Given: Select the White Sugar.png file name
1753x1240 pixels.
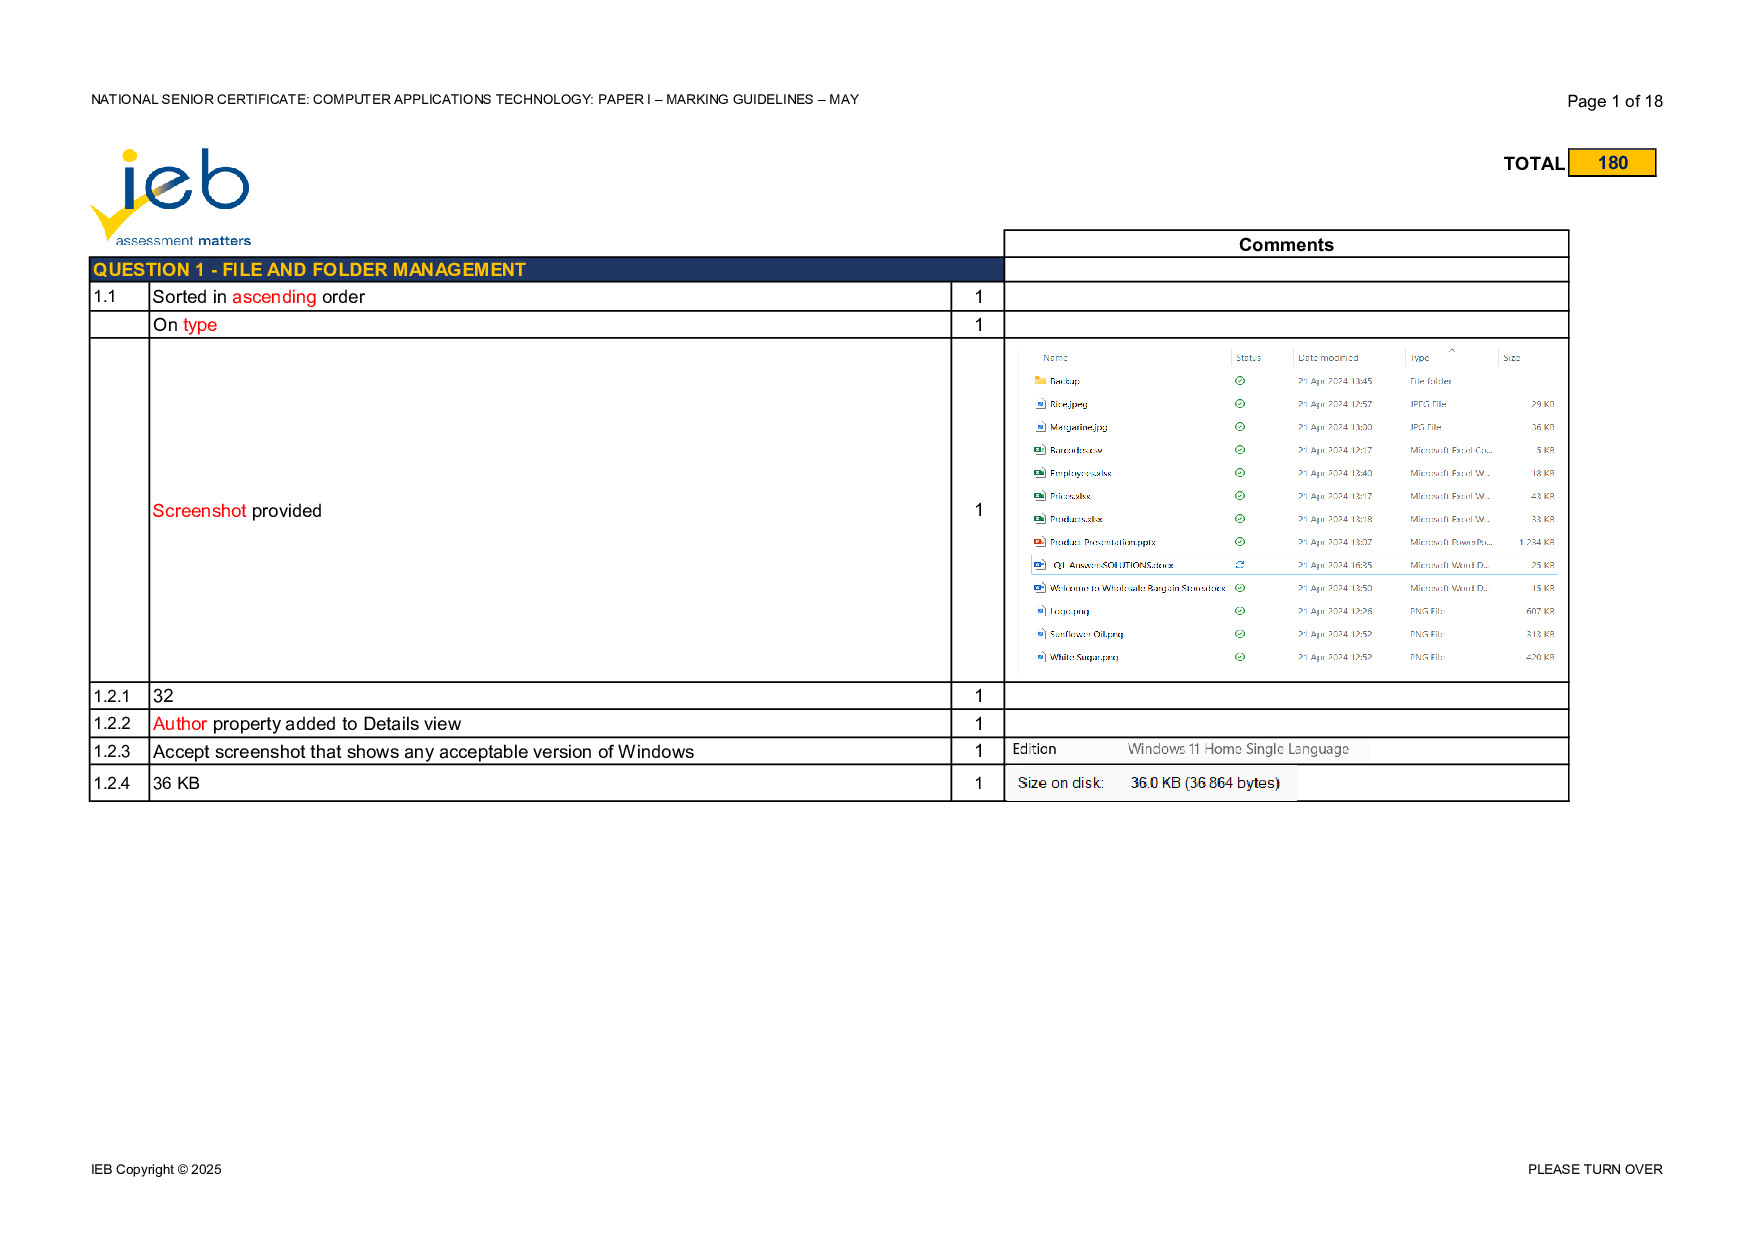Looking at the screenshot, I should [1084, 657].
